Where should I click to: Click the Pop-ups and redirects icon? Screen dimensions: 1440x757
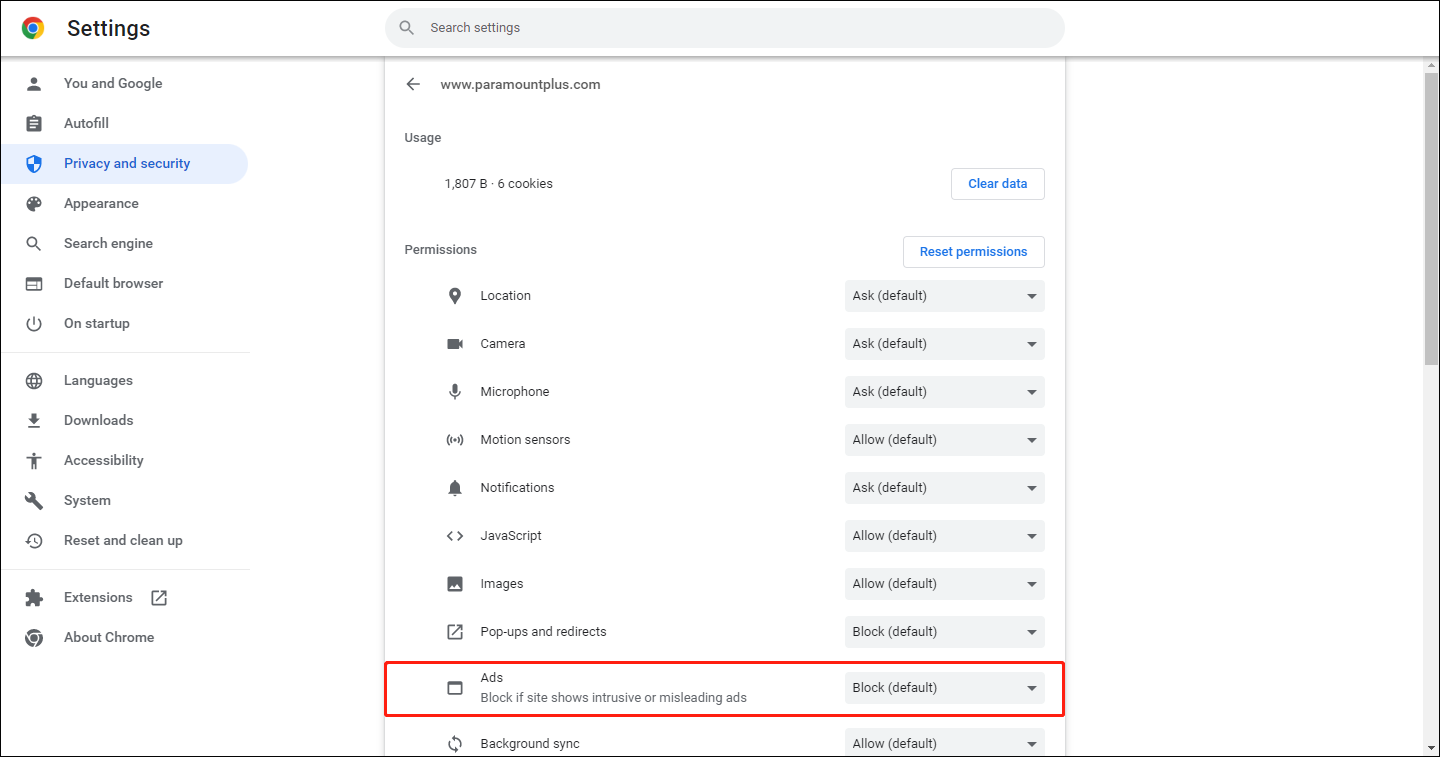tap(455, 631)
